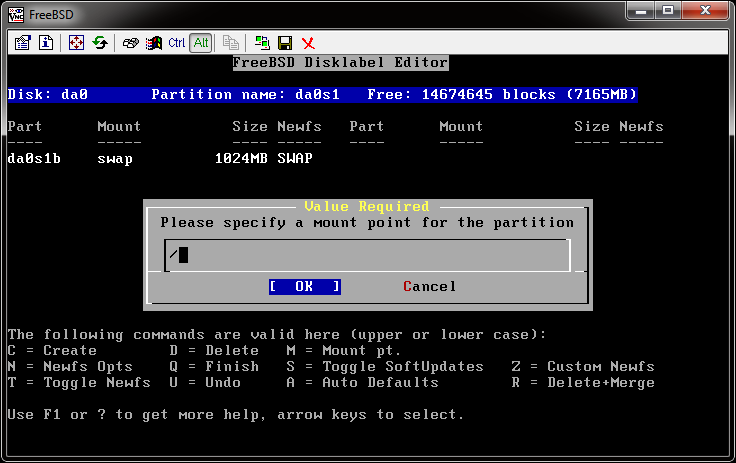Click "Disk: da0" in header bar
736x463 pixels.
tap(48, 94)
